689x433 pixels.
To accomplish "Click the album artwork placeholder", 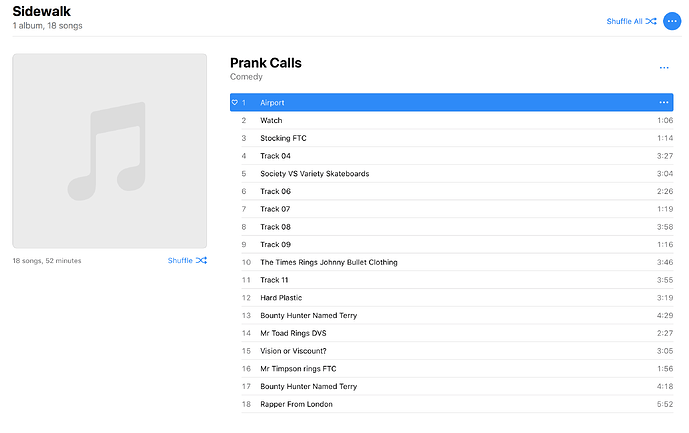I will point(109,150).
